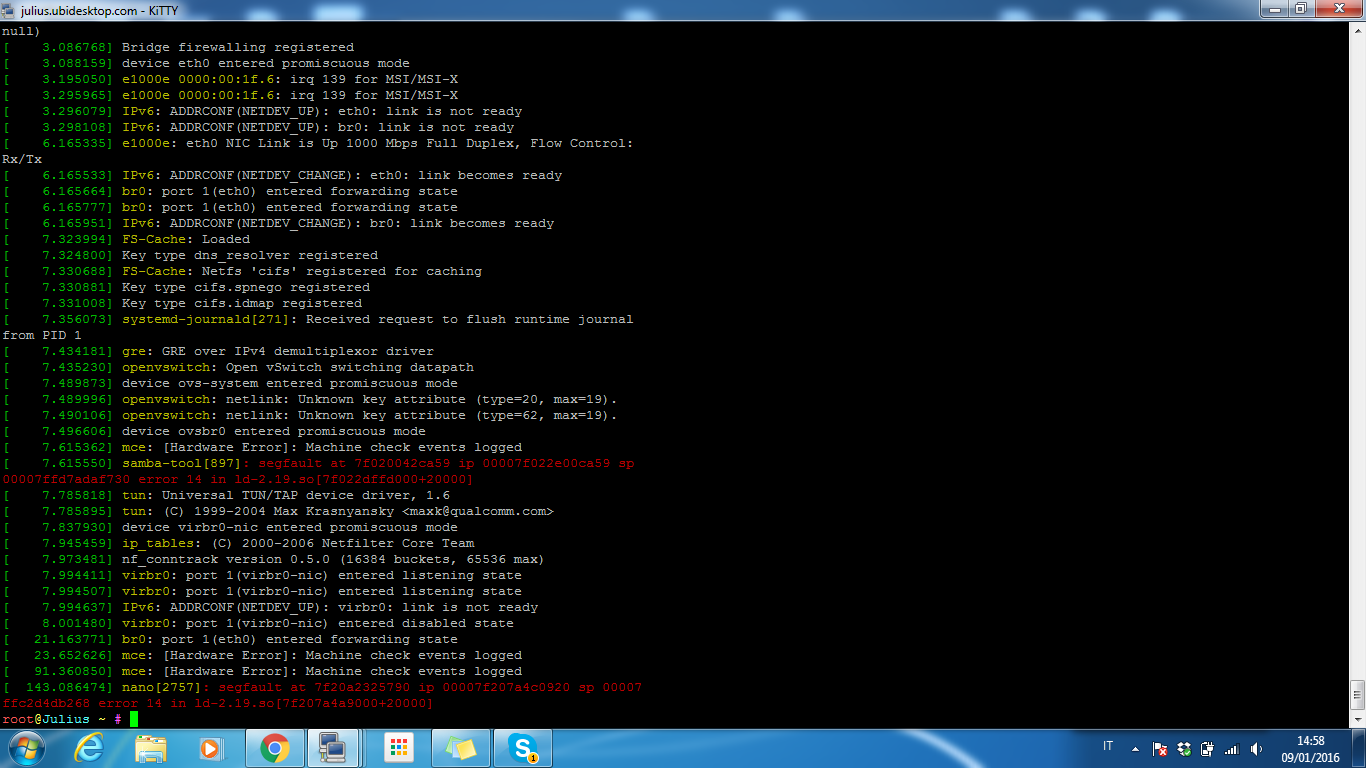This screenshot has height=768, width=1366.
Task: Click the terminal scrollbar down arrow
Action: tap(1357, 719)
